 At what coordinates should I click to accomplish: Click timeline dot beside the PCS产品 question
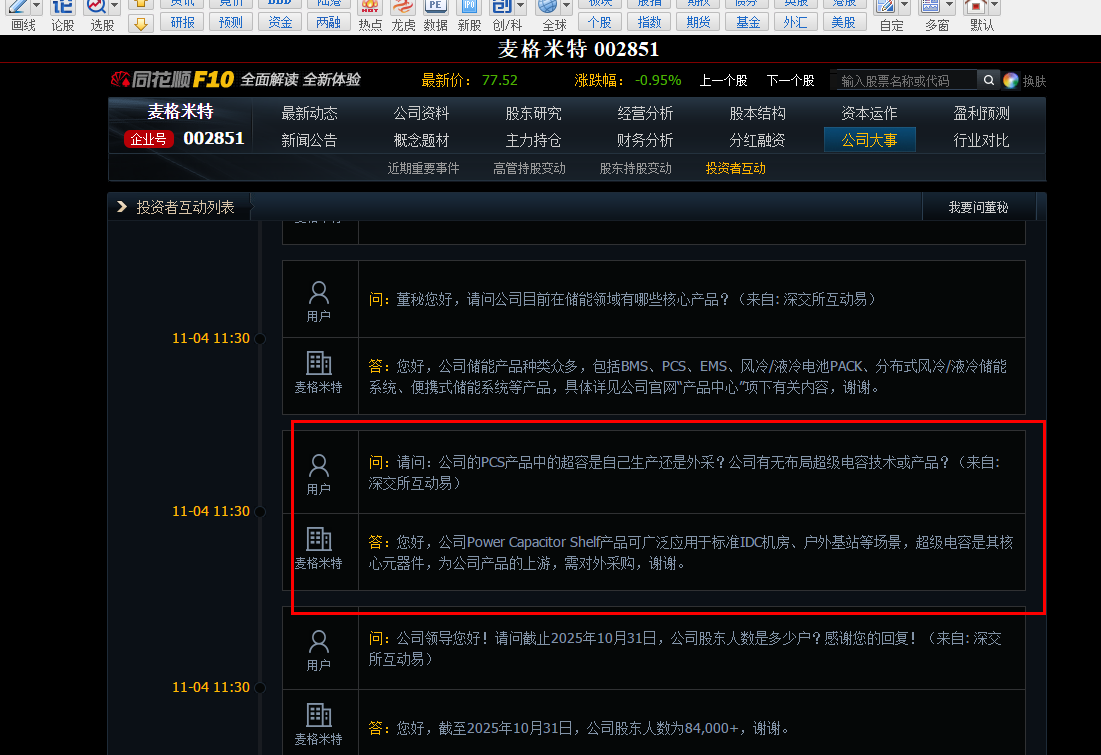tap(260, 511)
